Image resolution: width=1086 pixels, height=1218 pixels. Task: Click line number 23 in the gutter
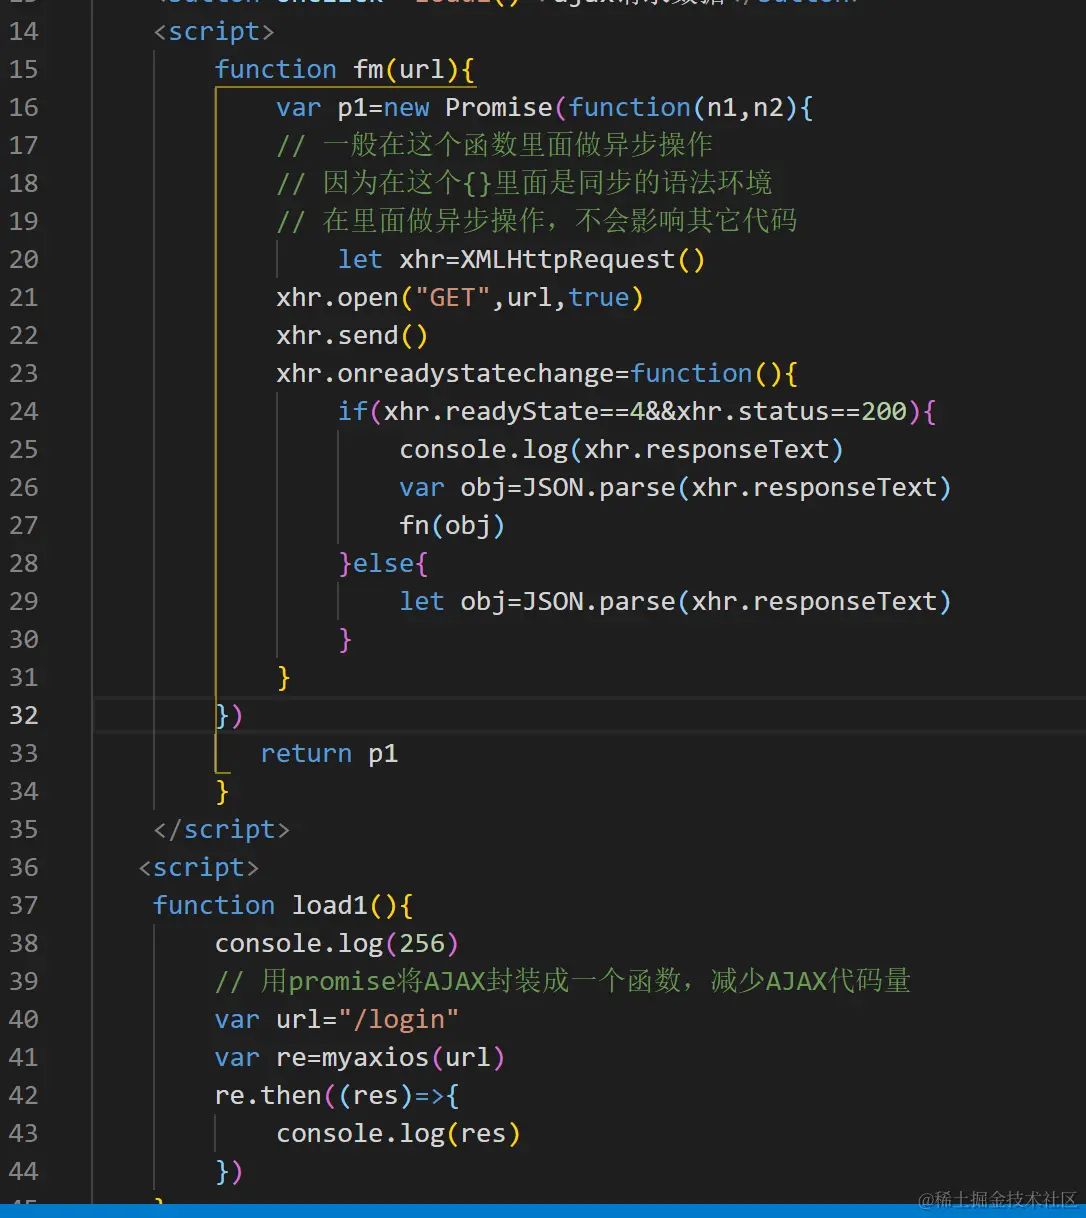[x=24, y=373]
